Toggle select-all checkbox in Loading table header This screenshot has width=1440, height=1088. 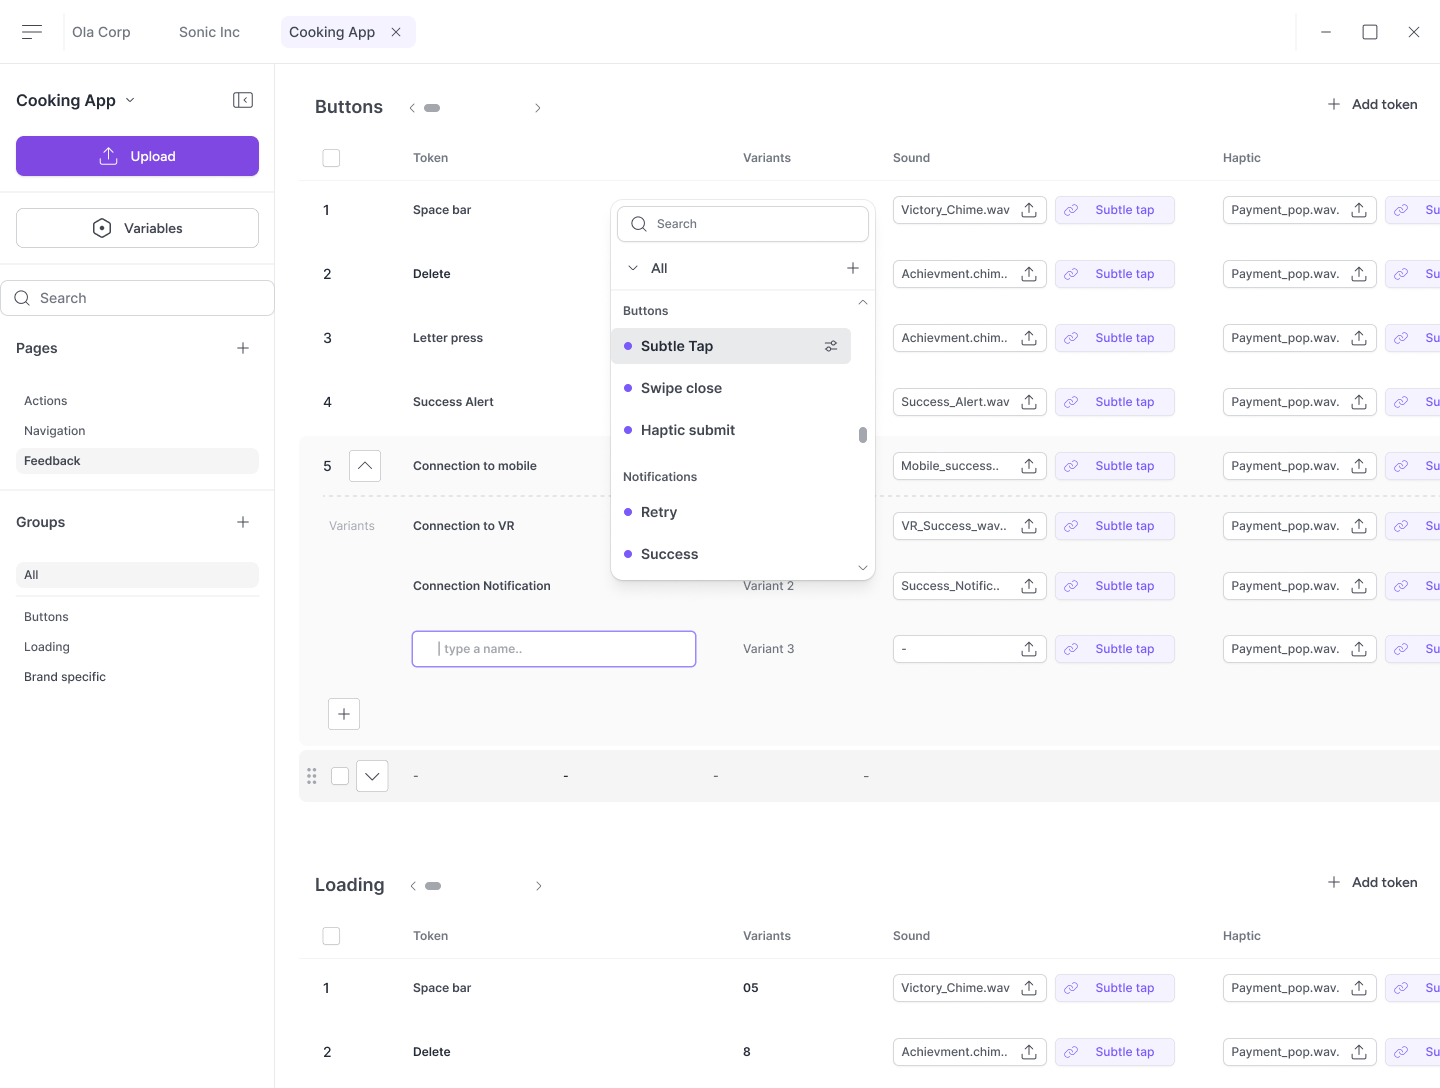click(332, 936)
